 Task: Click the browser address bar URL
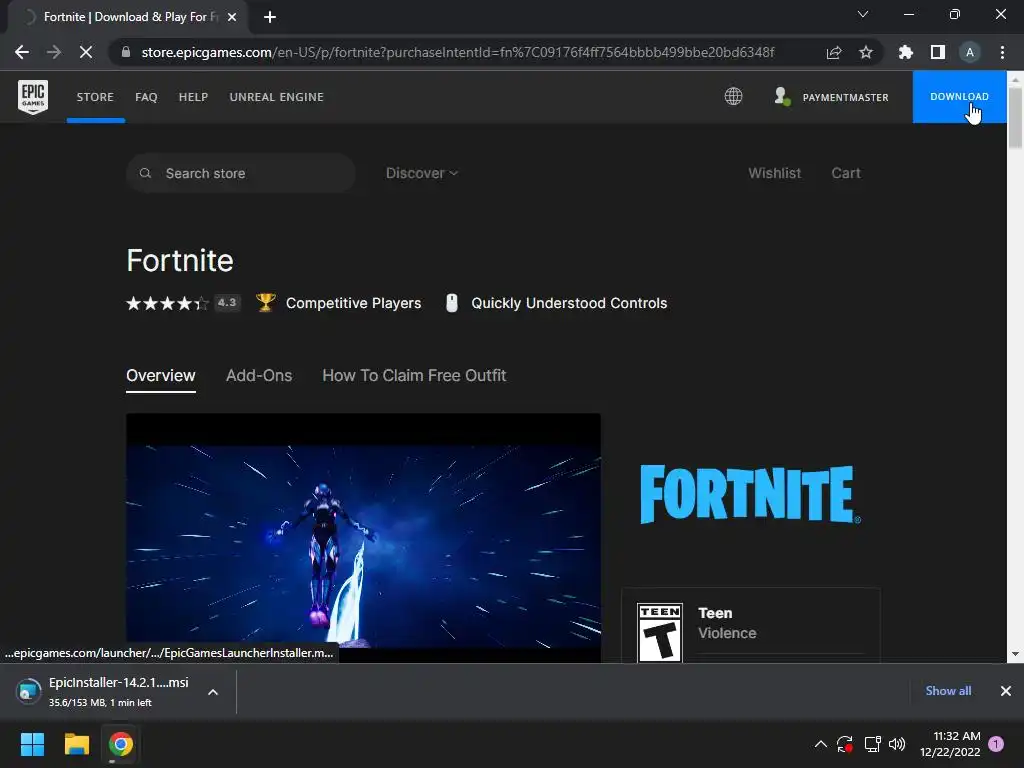[x=458, y=52]
